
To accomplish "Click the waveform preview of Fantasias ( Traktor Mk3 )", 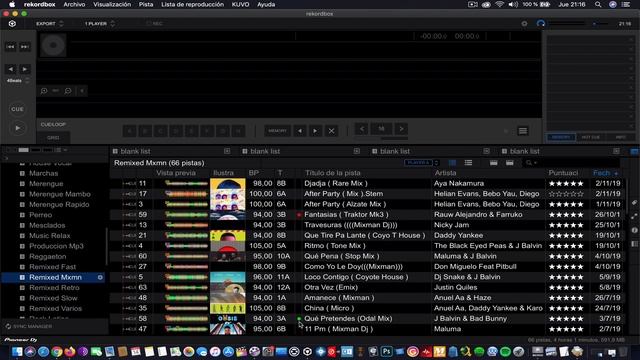I will coord(186,215).
